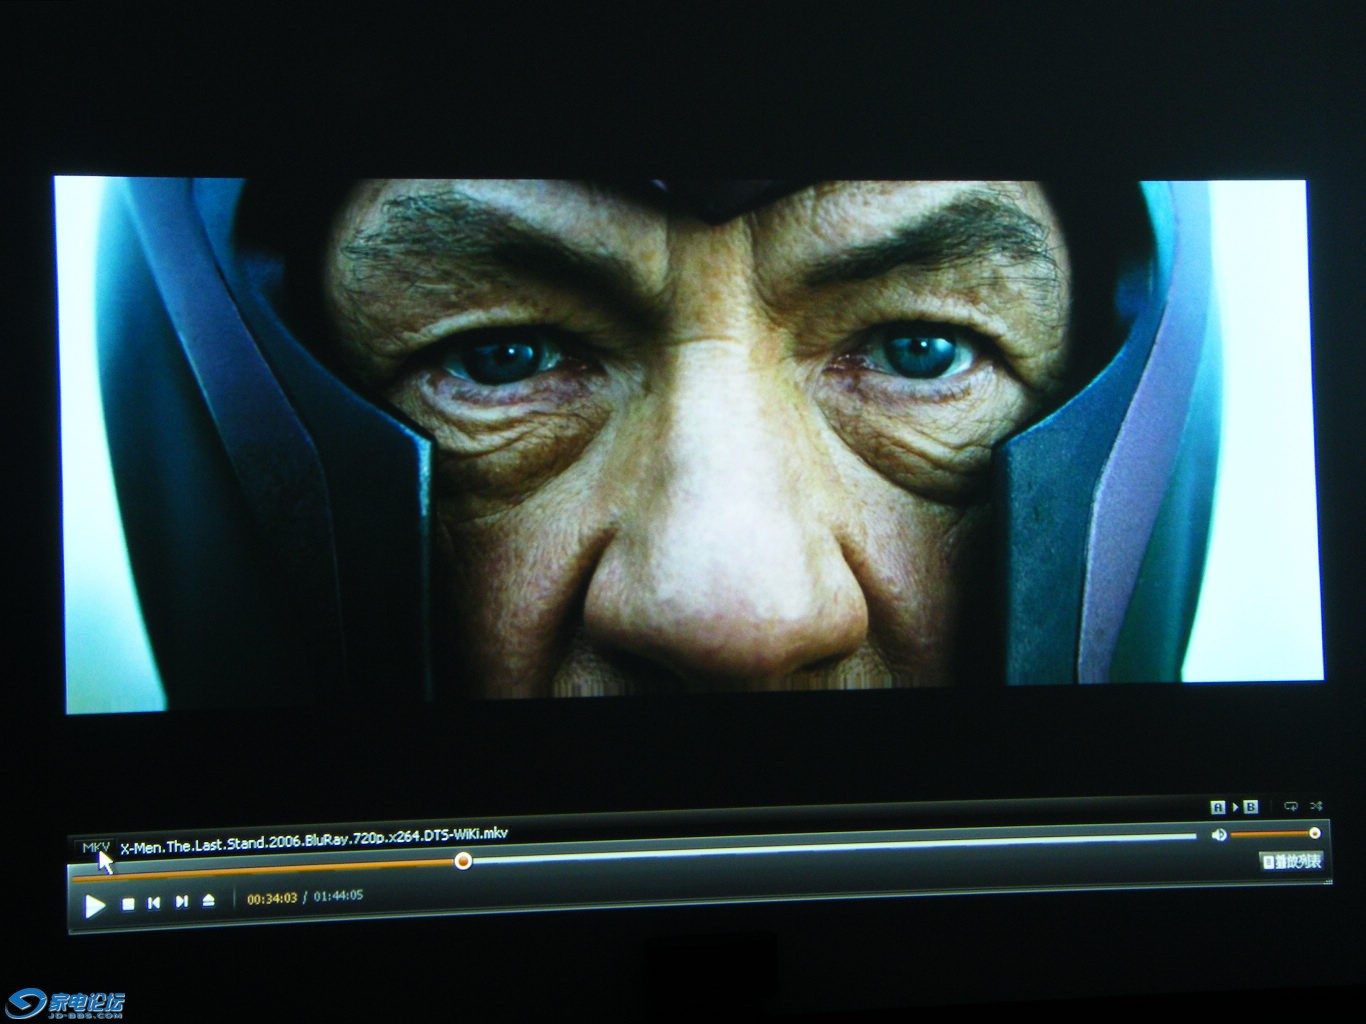Set A point of A-B repeat

point(1218,807)
